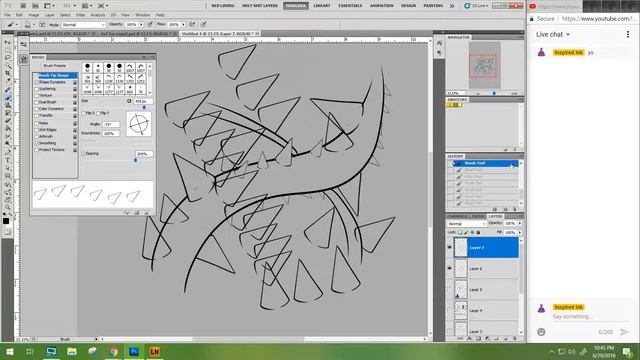This screenshot has height=360, width=640.
Task: Click the brush Size slider handle
Action: point(144,107)
